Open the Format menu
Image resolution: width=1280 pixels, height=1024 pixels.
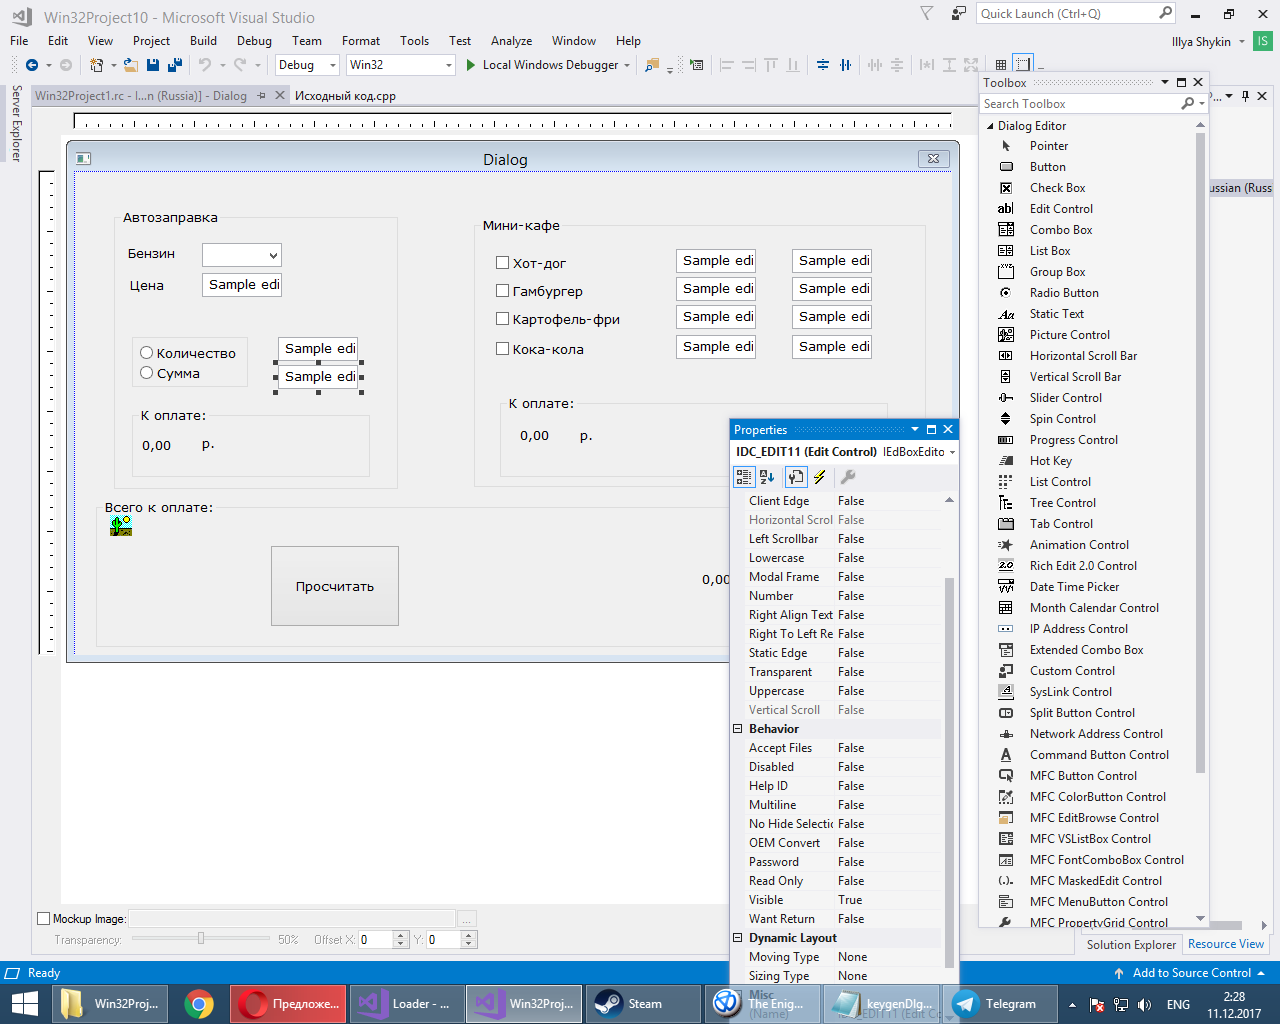[360, 41]
